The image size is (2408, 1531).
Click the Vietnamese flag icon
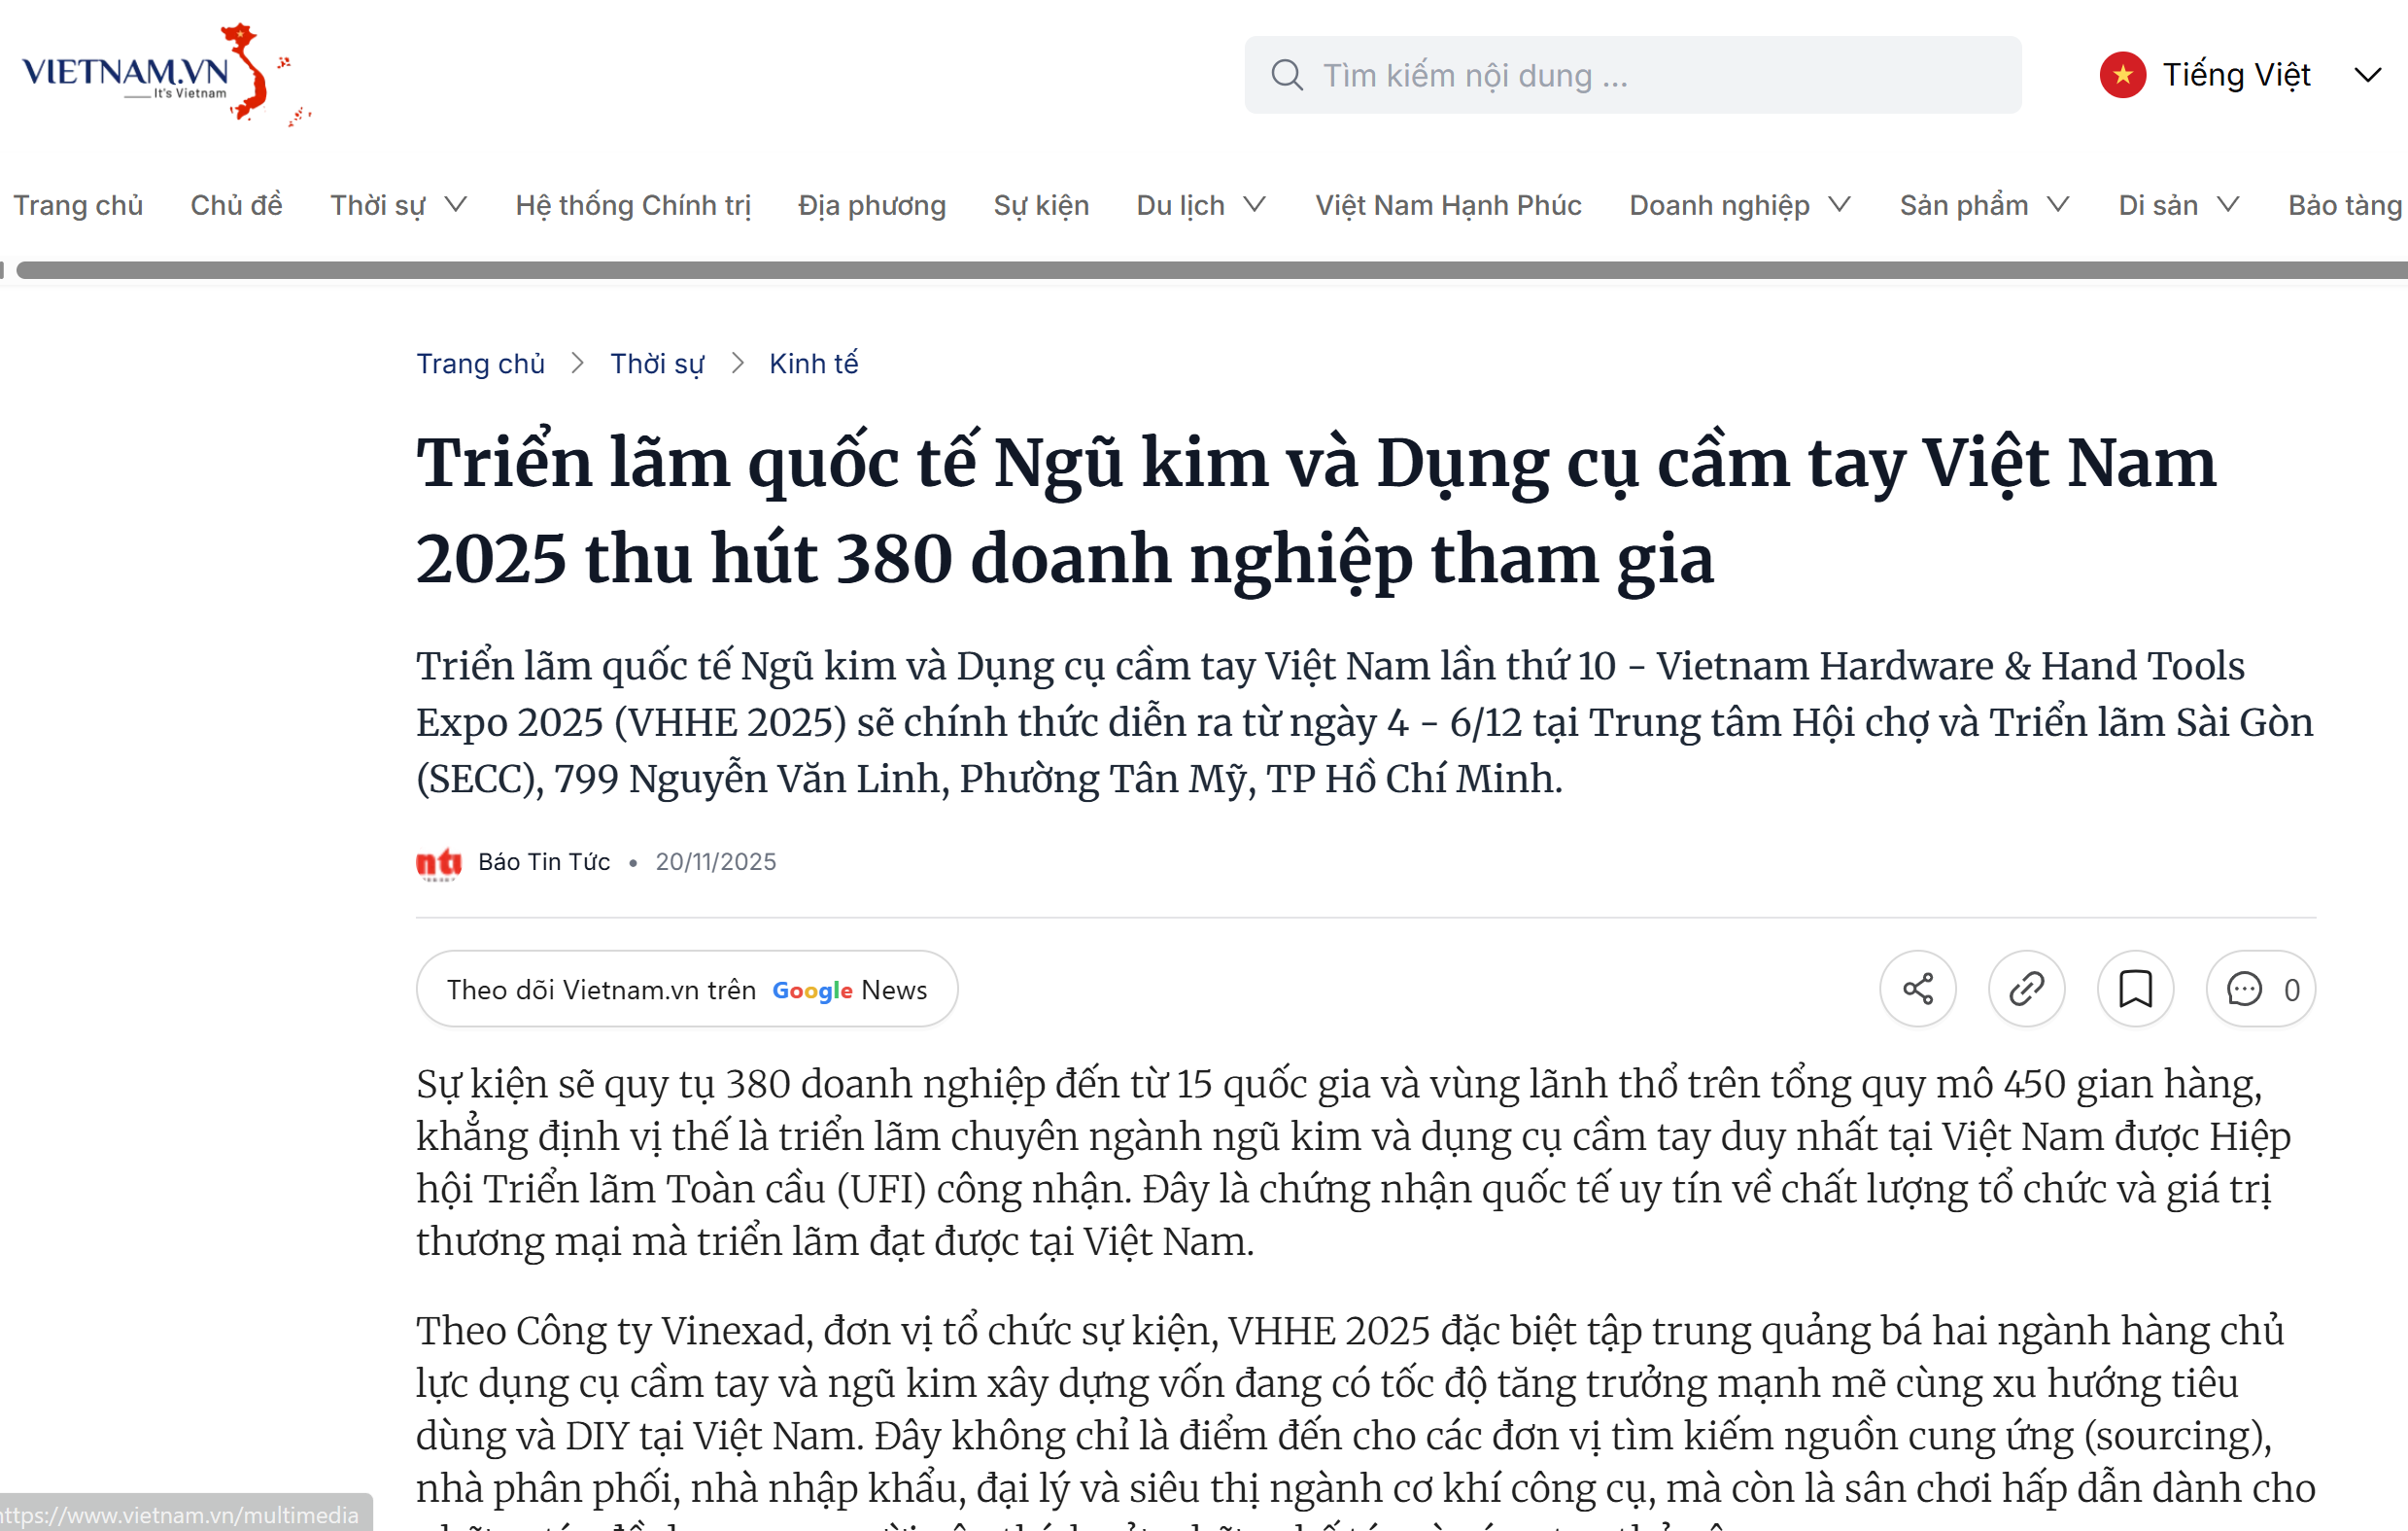point(2122,75)
